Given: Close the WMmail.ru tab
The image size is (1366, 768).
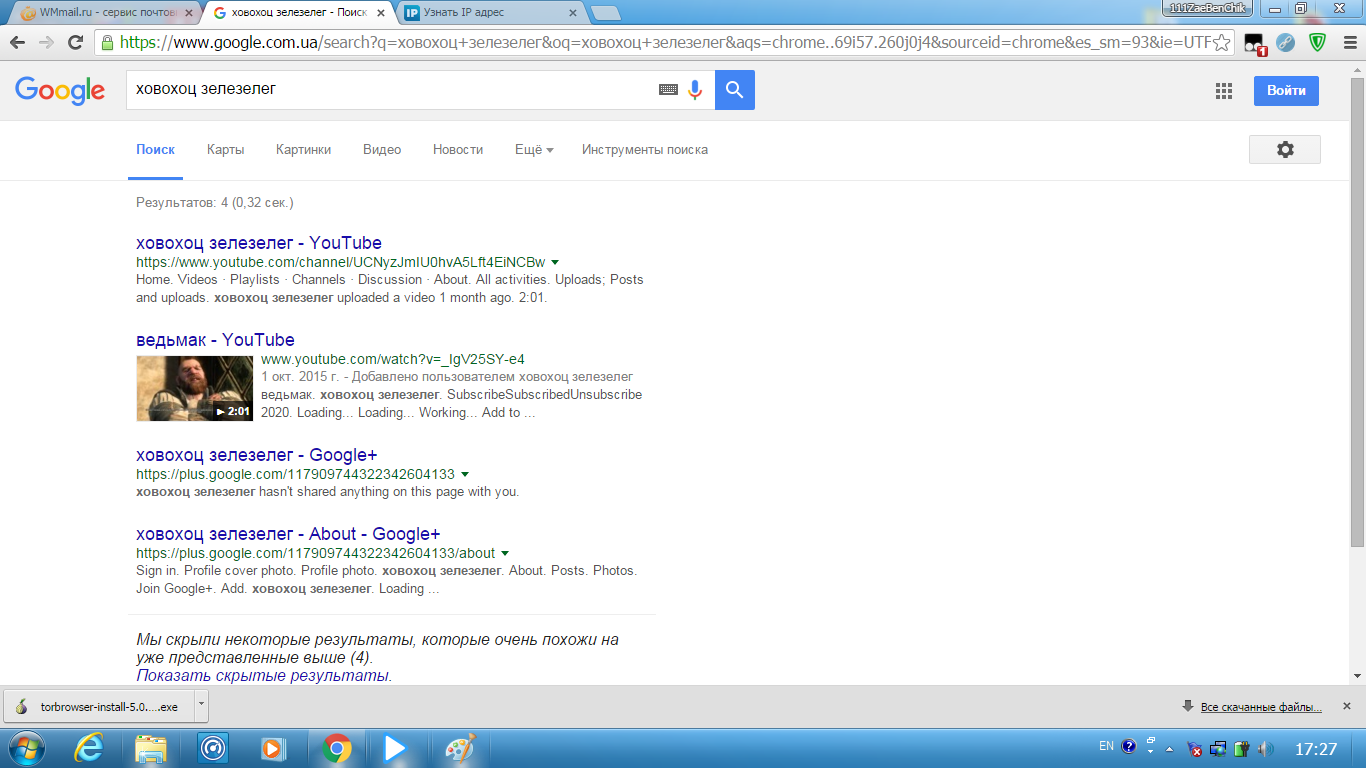Looking at the screenshot, I should (189, 13).
